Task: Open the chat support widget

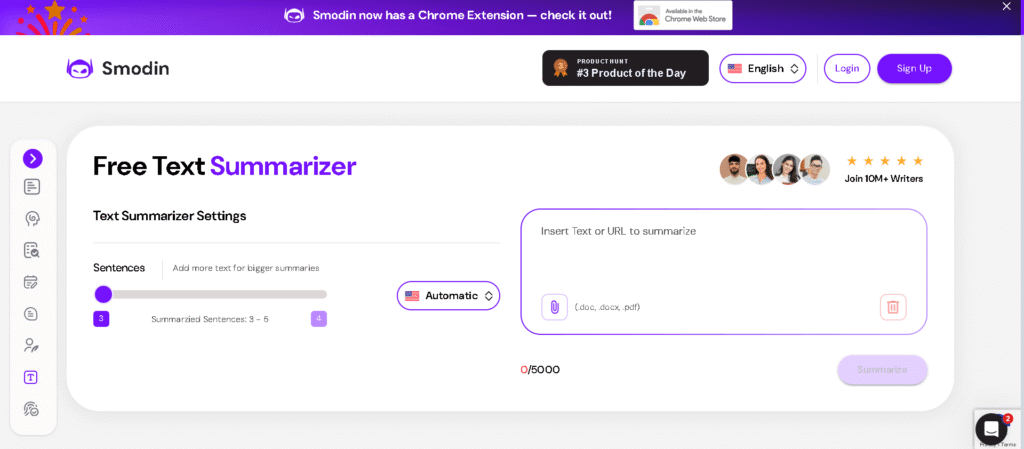Action: [991, 429]
